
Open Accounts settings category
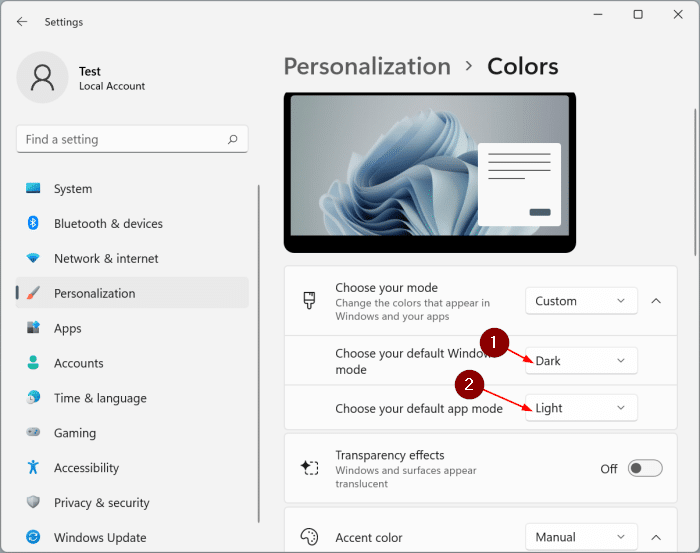pos(132,363)
